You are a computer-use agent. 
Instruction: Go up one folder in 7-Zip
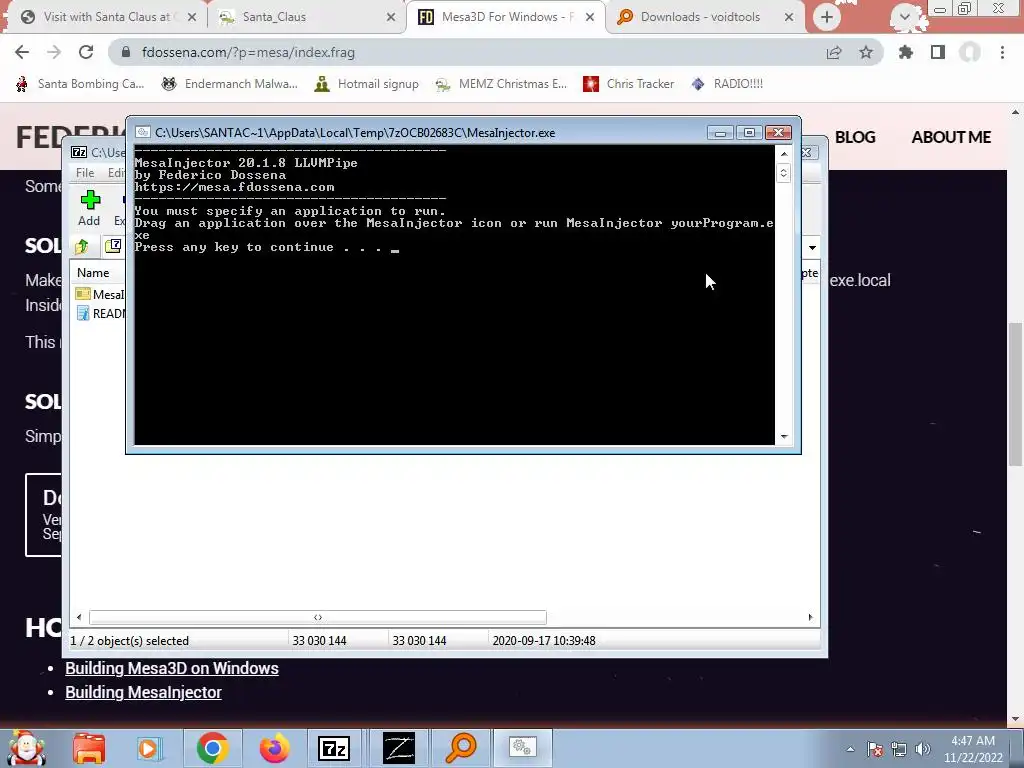(x=82, y=246)
